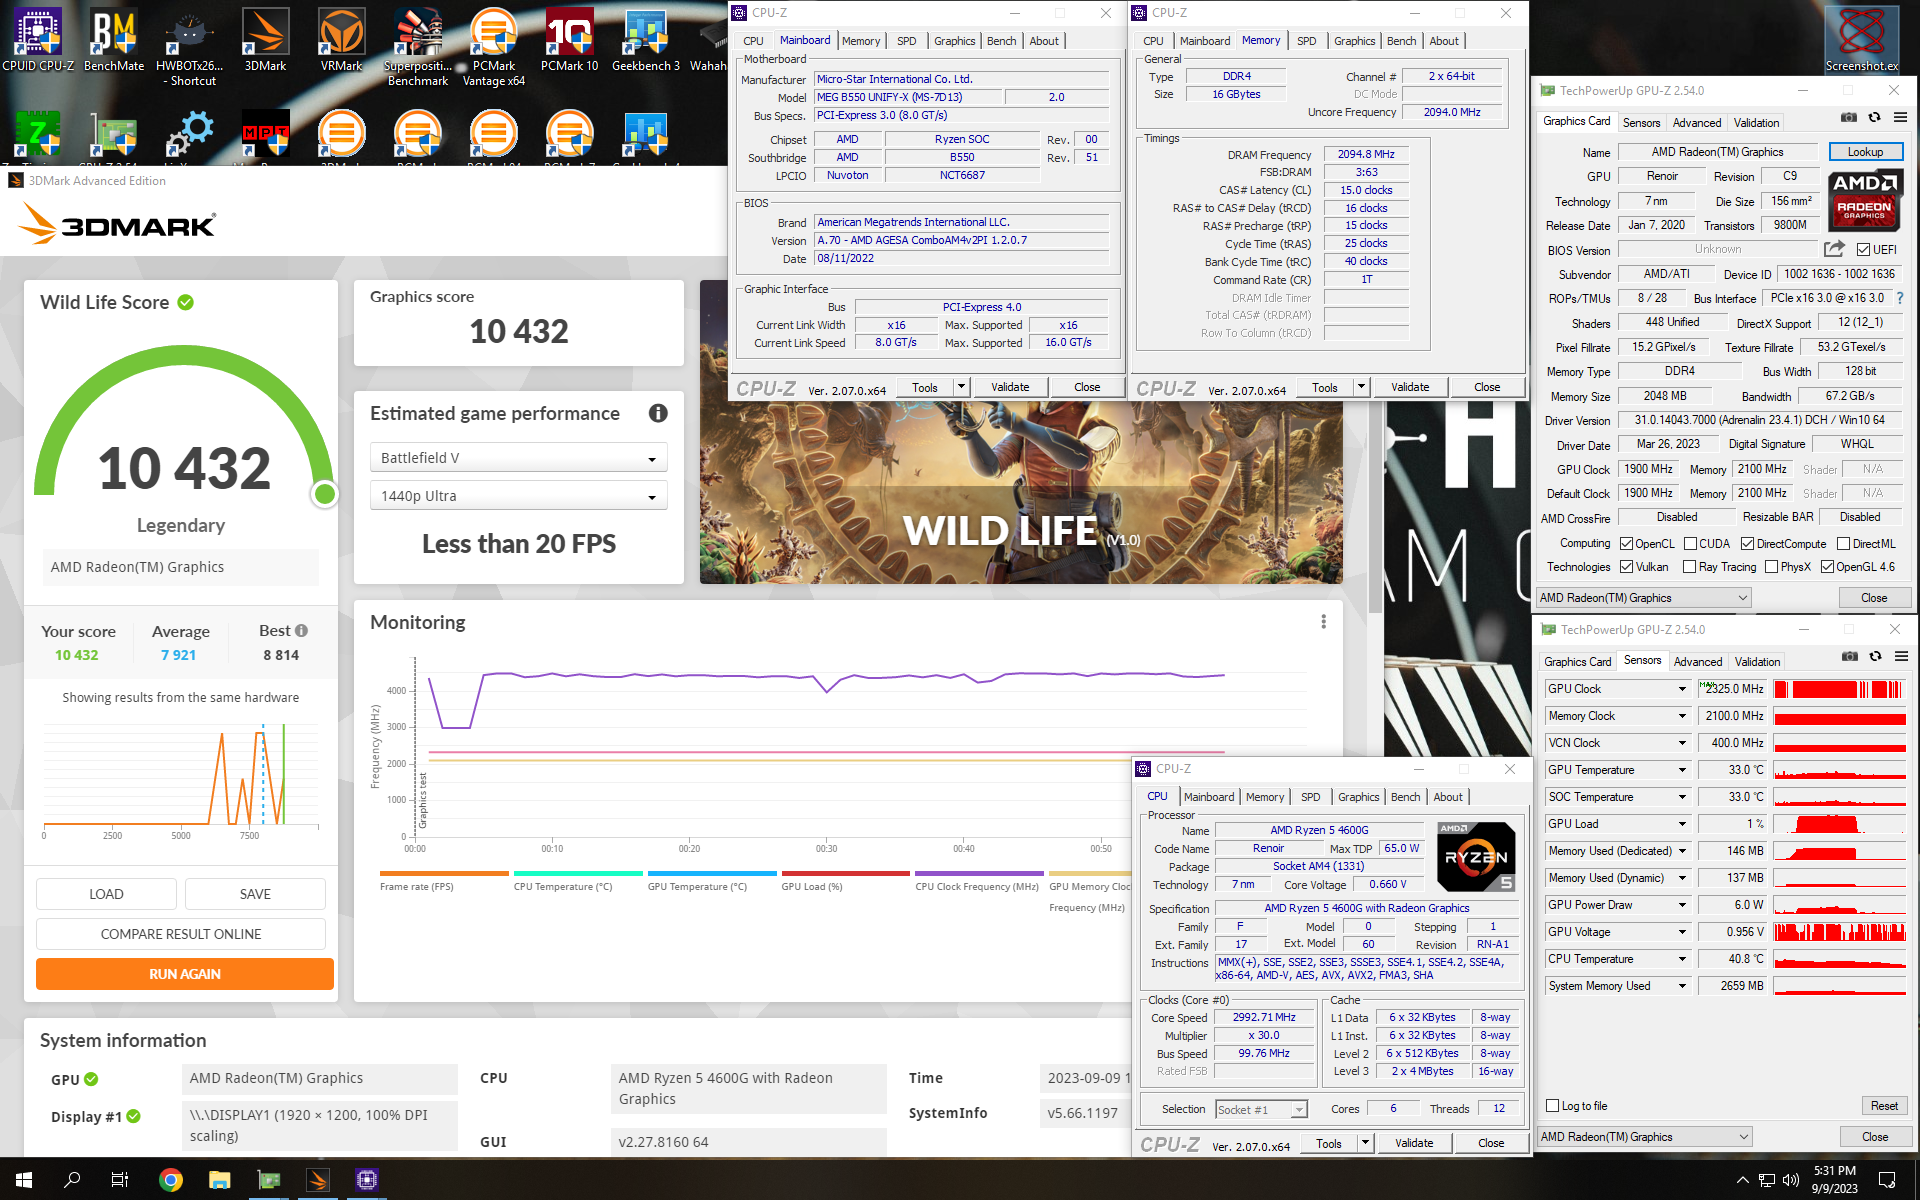The height and width of the screenshot is (1200, 1920).
Task: Open GPU selector dropdown in upper GPU-Z
Action: [1644, 598]
